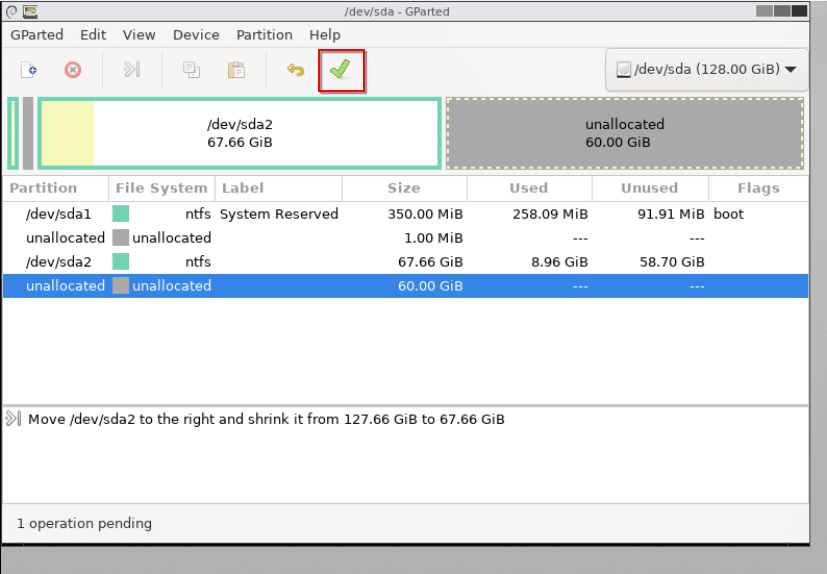Click the Size column header
The image size is (827, 574).
406,188
